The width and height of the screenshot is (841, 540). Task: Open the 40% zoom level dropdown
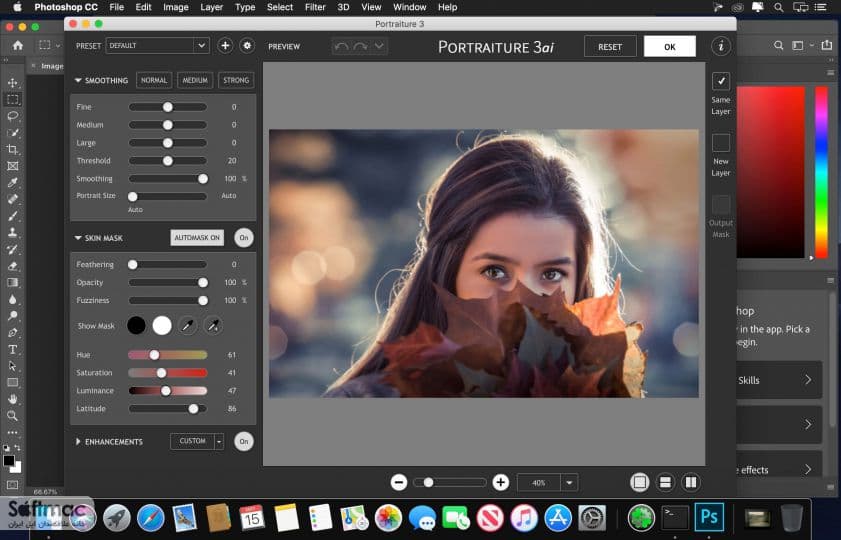click(569, 483)
